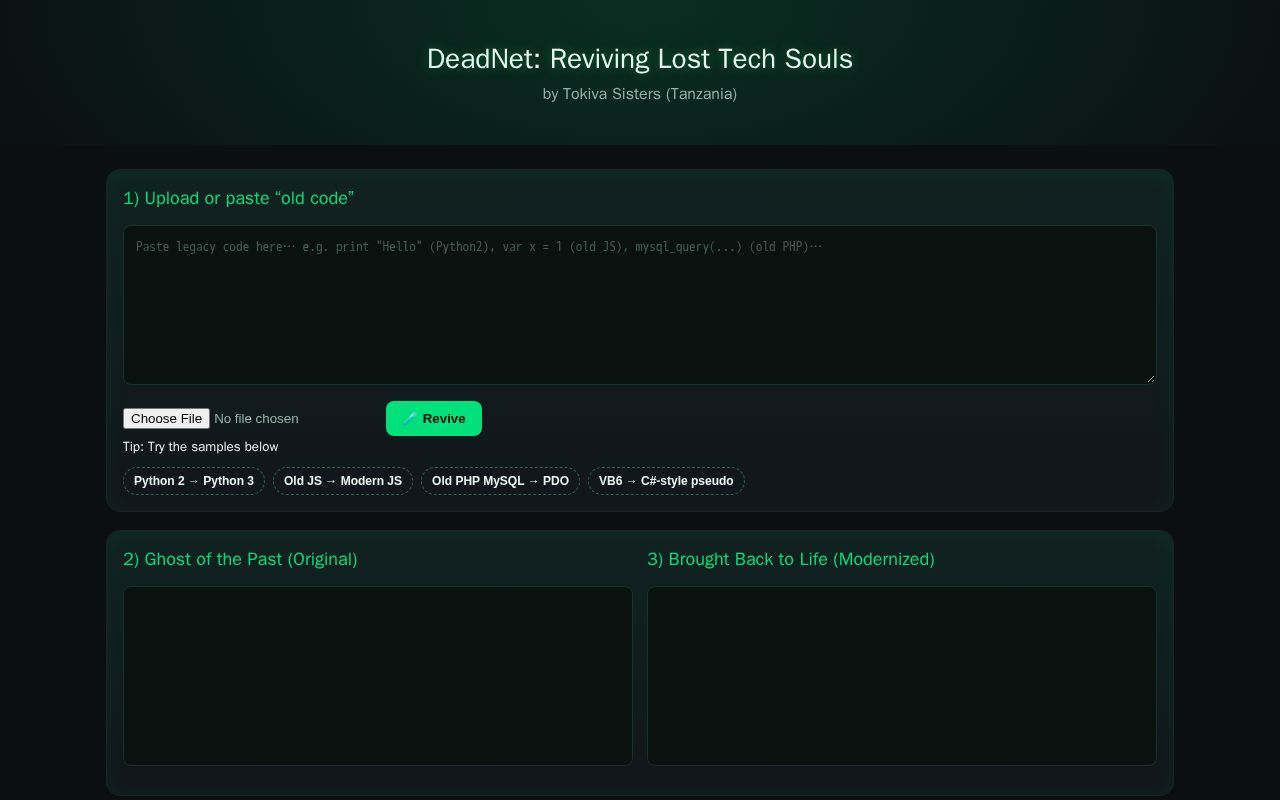Click the 'No file chosen' text
This screenshot has width=1280, height=800.
click(256, 418)
